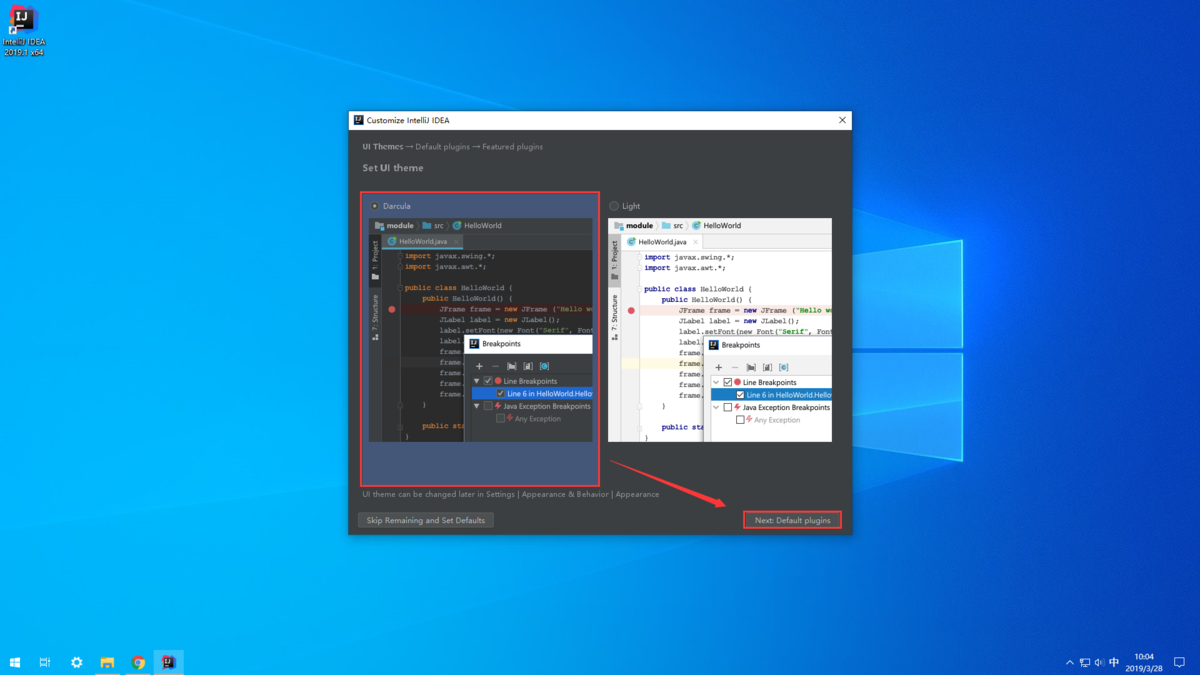Click the UI Themes step in the breadcrumb
This screenshot has height=675, width=1200.
pos(383,147)
